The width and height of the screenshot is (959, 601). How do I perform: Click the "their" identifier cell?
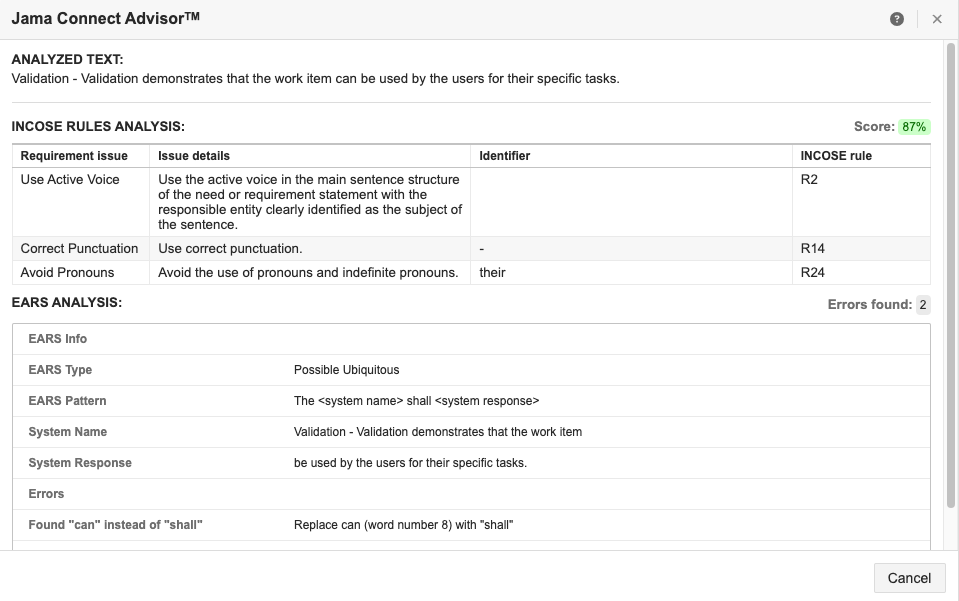[x=492, y=272]
